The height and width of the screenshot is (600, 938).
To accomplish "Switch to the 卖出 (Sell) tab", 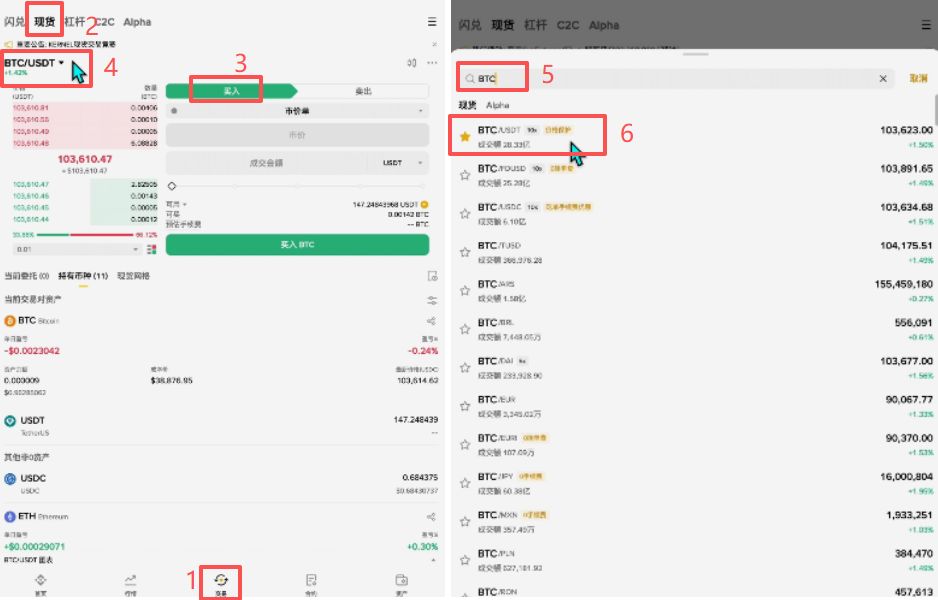I will tap(363, 91).
